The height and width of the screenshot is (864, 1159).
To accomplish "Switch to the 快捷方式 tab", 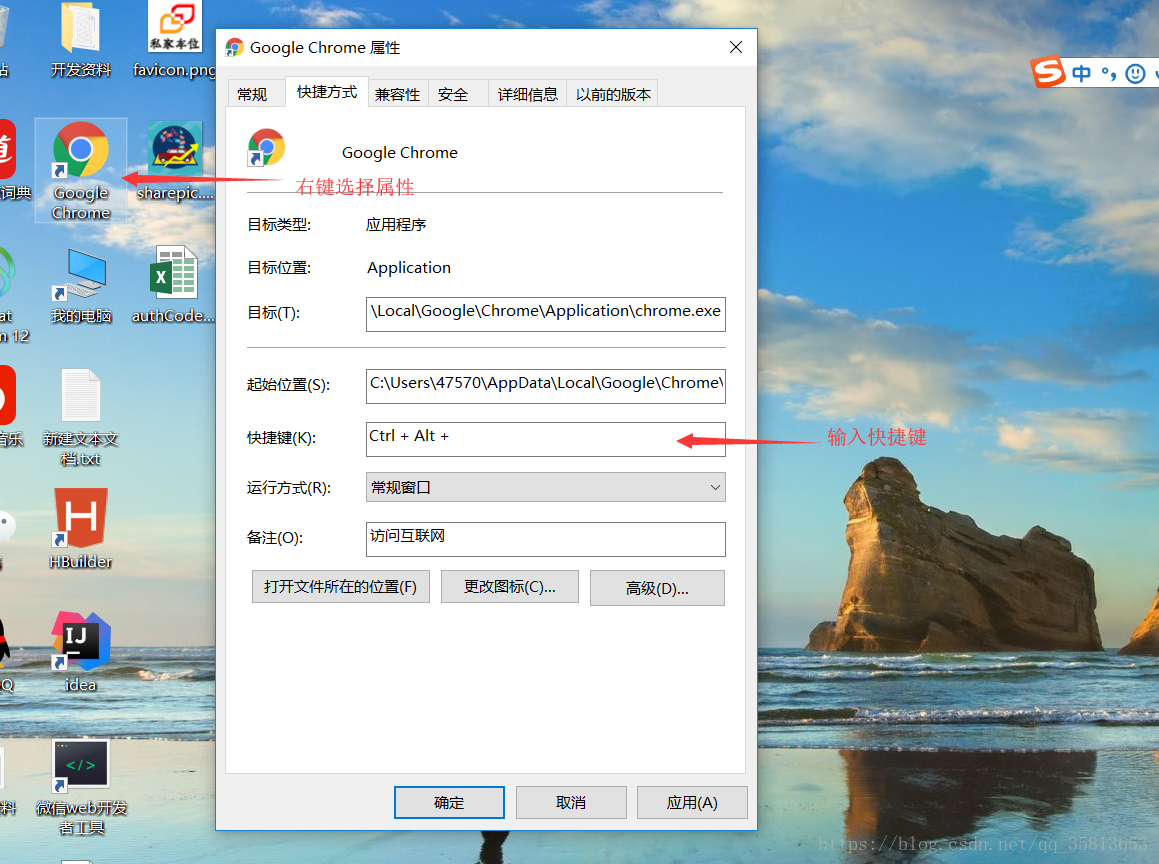I will (327, 92).
